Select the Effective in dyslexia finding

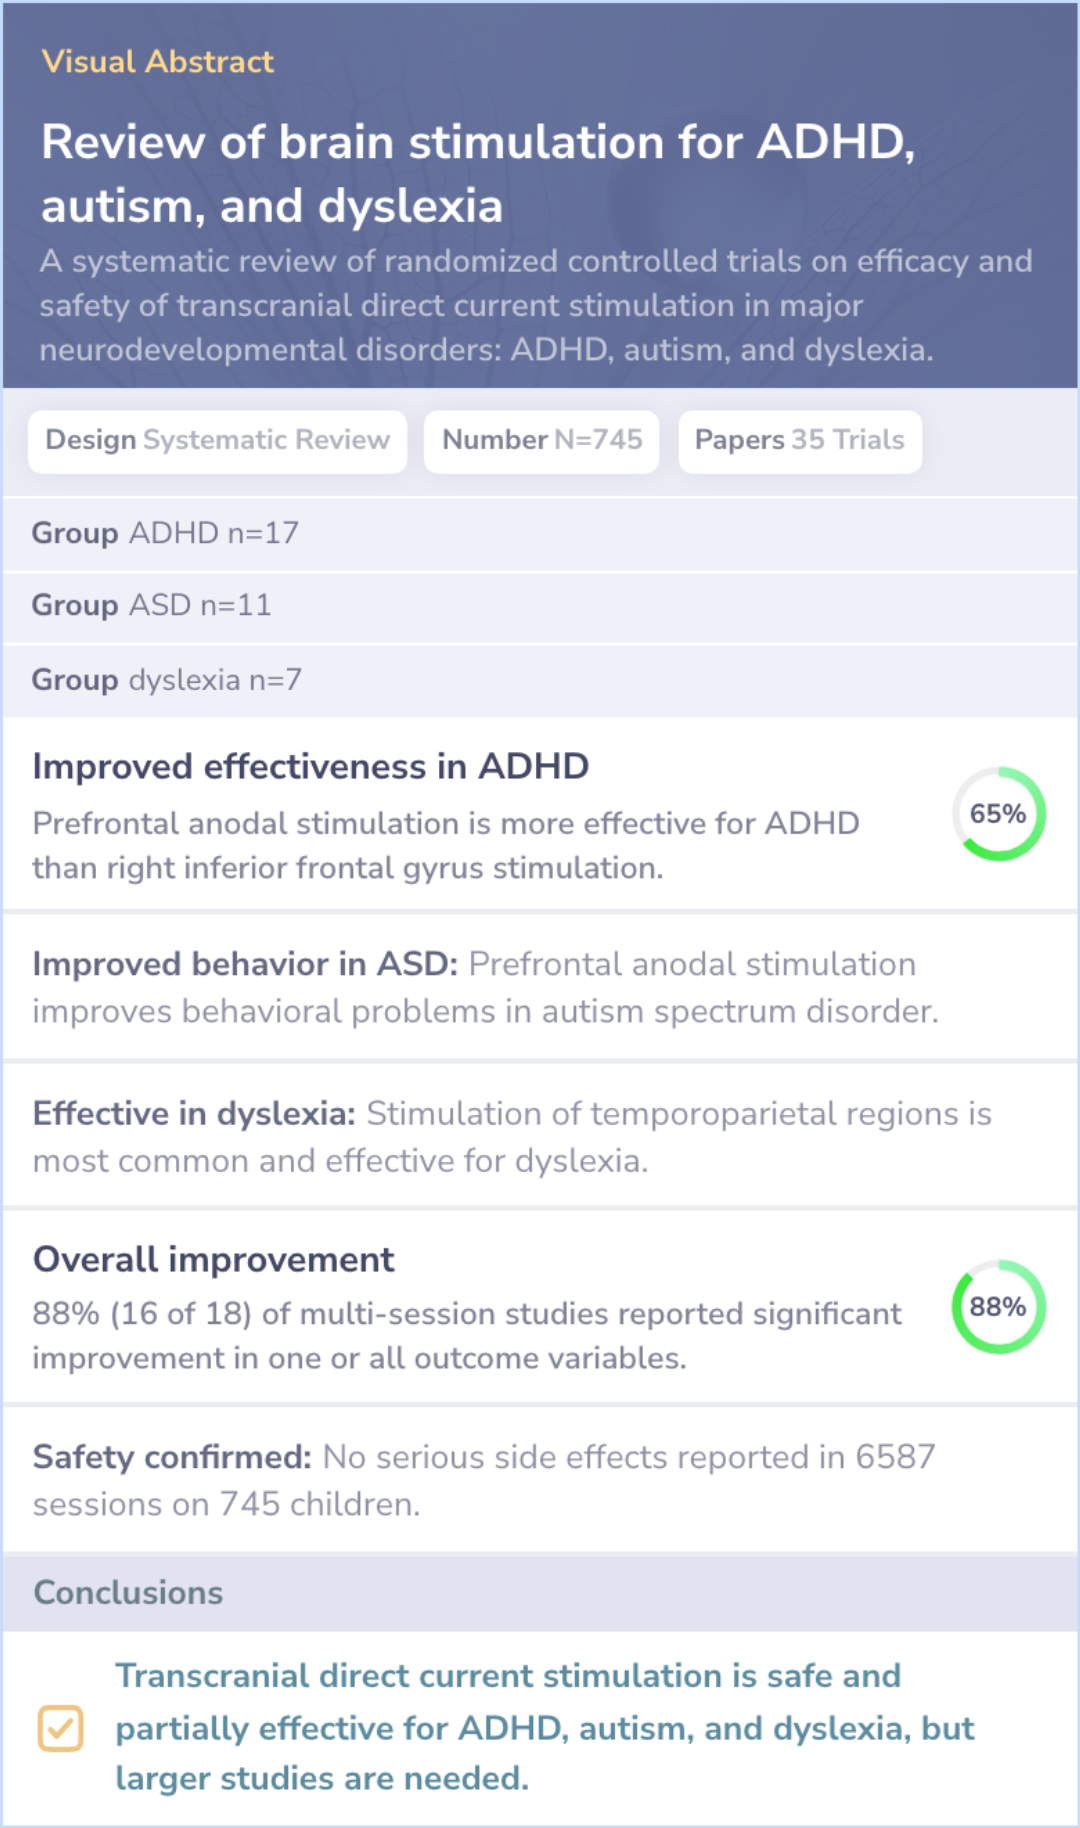click(511, 1136)
